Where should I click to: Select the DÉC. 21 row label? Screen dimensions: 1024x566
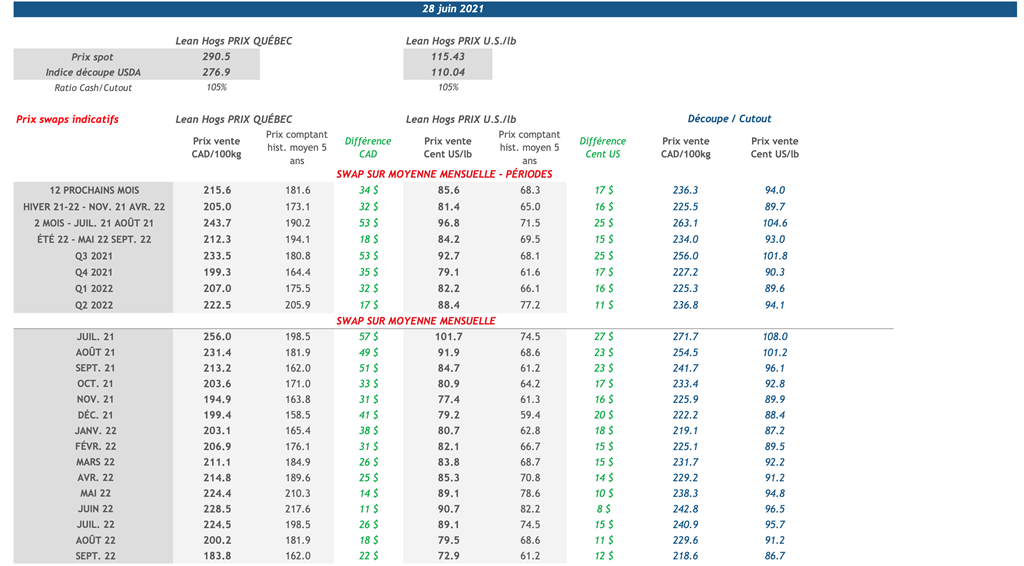(x=94, y=415)
